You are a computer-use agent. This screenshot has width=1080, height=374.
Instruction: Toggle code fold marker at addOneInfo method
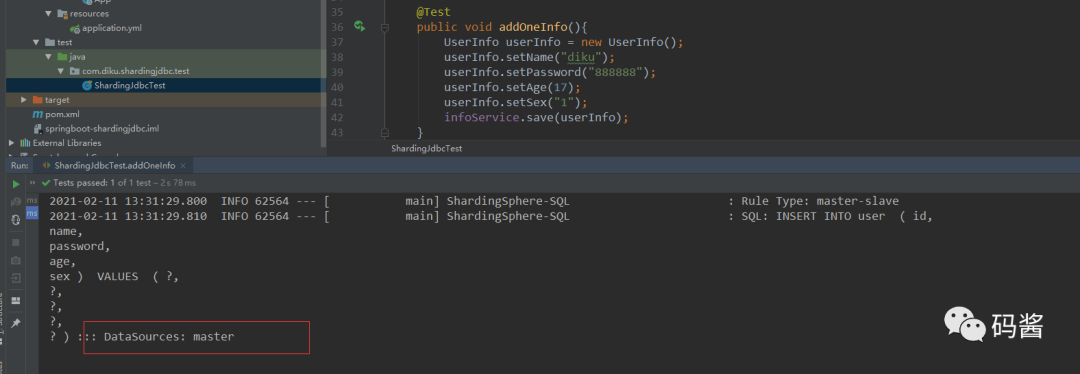[384, 28]
